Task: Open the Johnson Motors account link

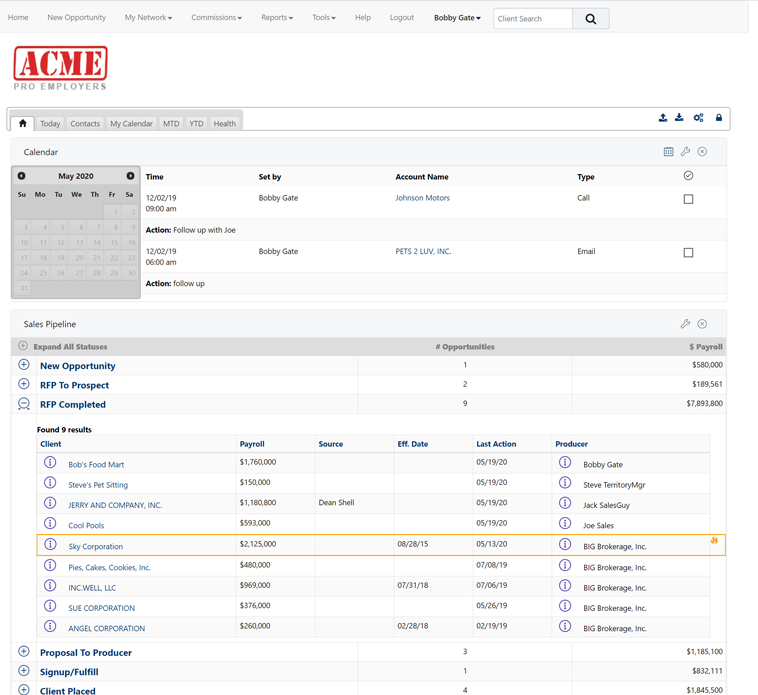Action: [x=422, y=198]
